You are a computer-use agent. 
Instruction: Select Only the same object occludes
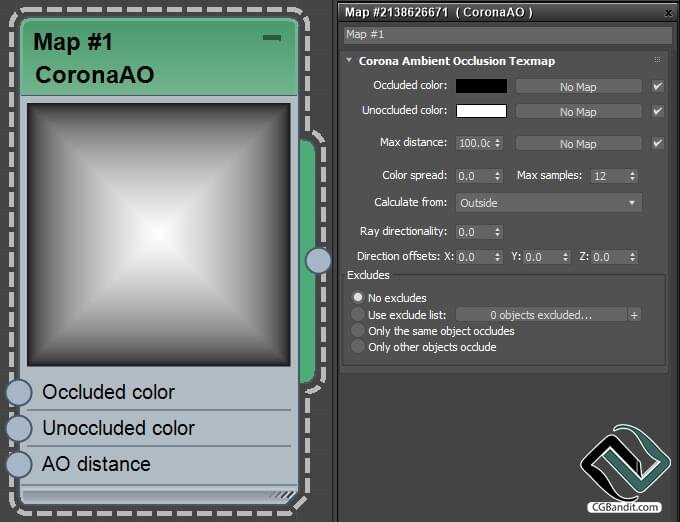click(x=358, y=330)
